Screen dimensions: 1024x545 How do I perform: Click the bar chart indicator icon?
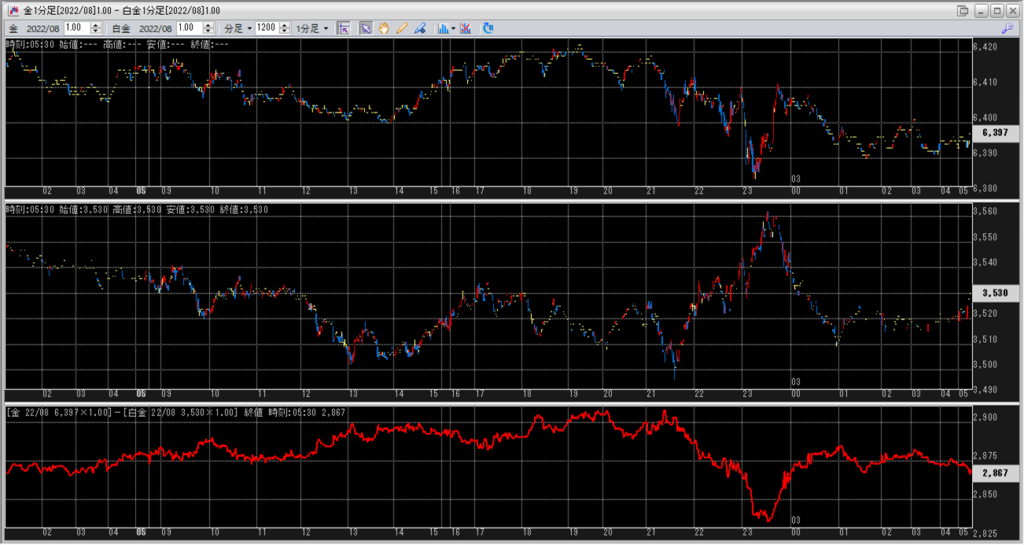pos(442,28)
